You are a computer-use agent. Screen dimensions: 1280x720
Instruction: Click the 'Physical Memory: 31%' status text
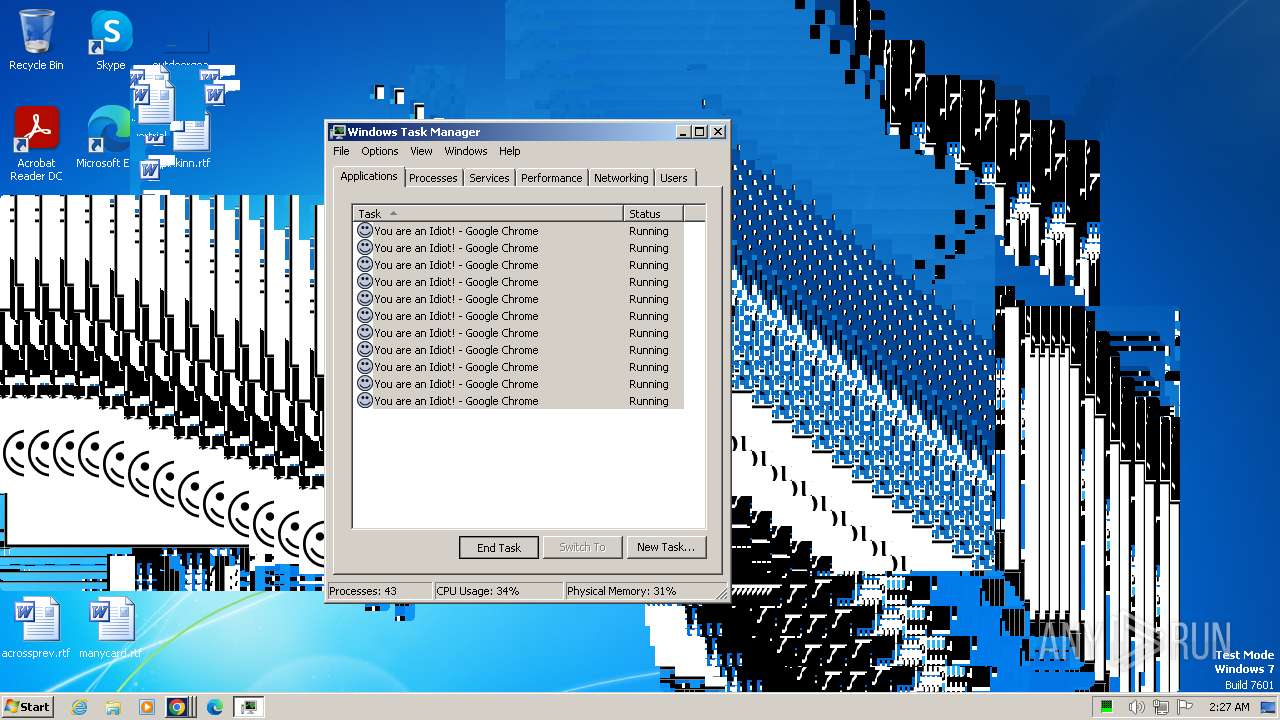[x=622, y=591]
